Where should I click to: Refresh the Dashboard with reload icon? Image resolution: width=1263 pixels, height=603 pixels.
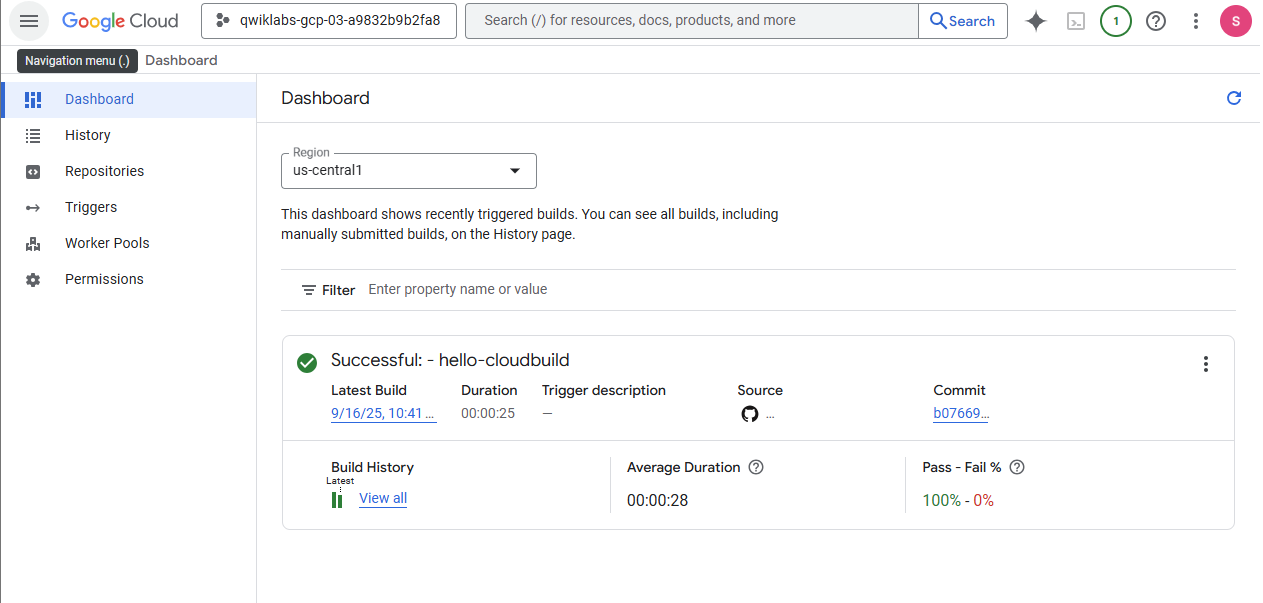click(x=1234, y=98)
